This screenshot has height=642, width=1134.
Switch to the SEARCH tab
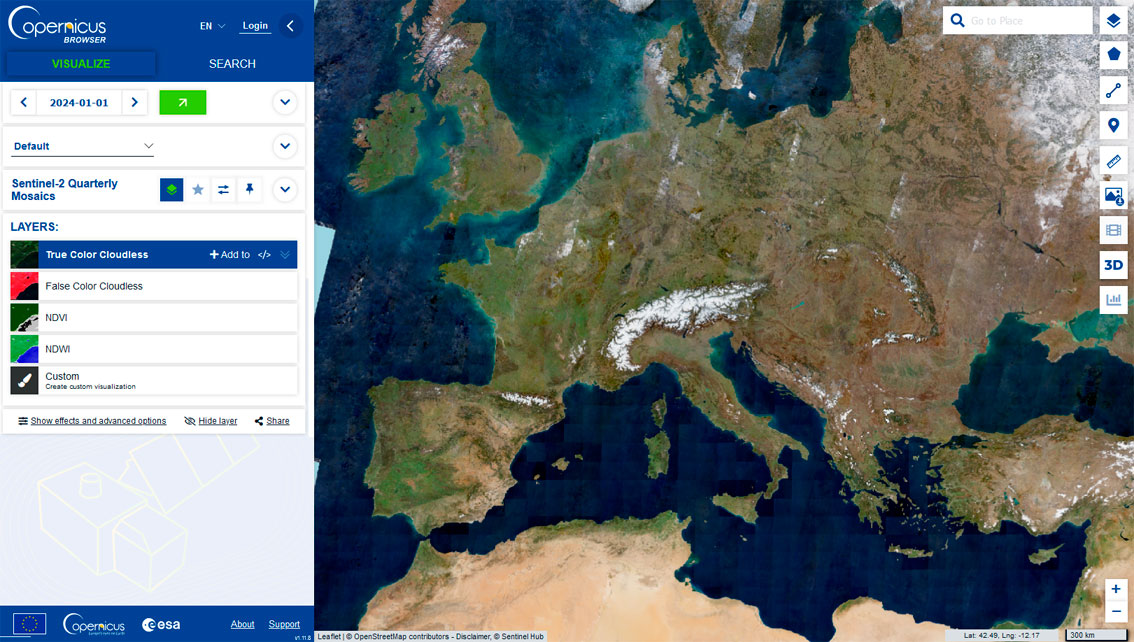coord(232,64)
